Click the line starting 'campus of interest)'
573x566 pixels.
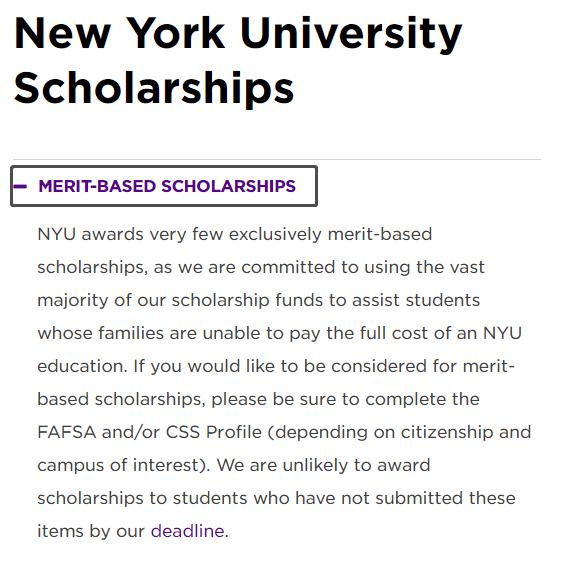(x=234, y=466)
